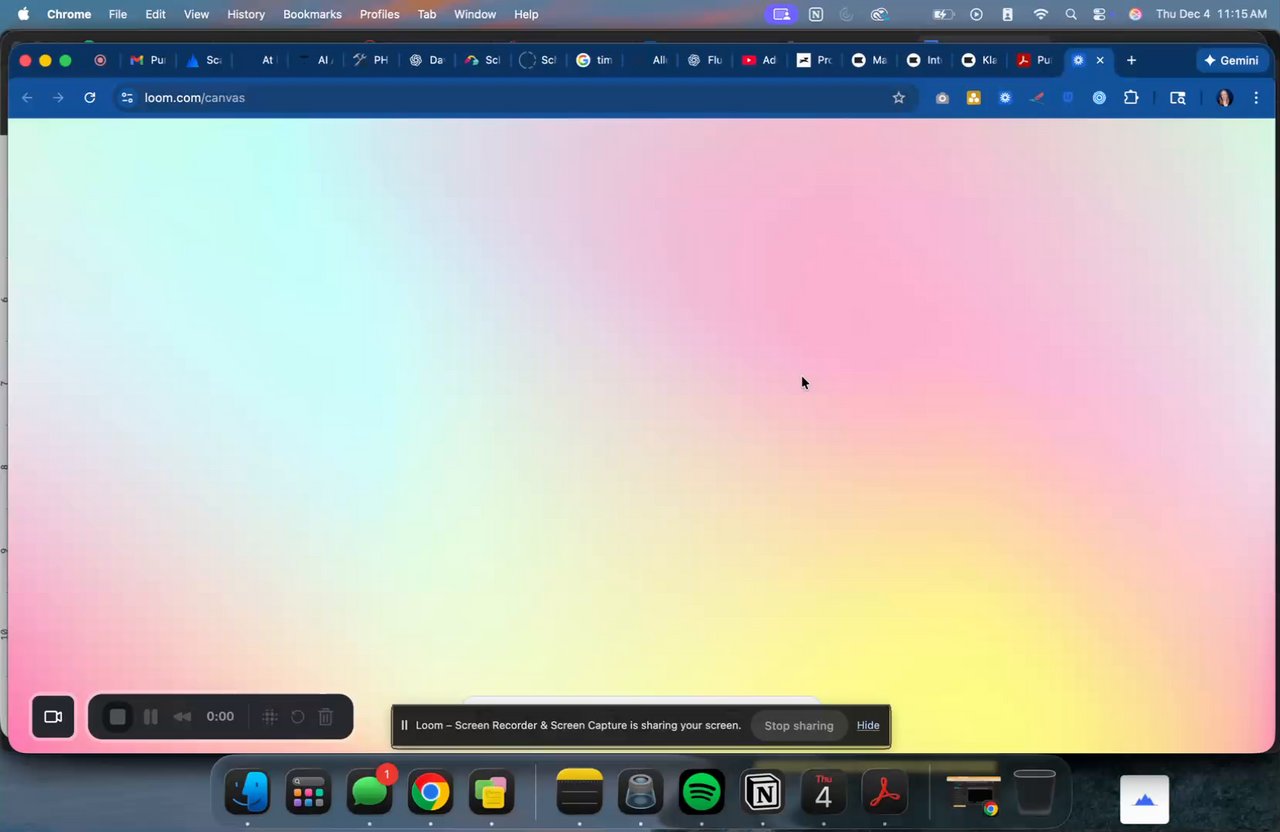This screenshot has width=1280, height=832.
Task: Open Spotify from the Dock
Action: tap(702, 794)
